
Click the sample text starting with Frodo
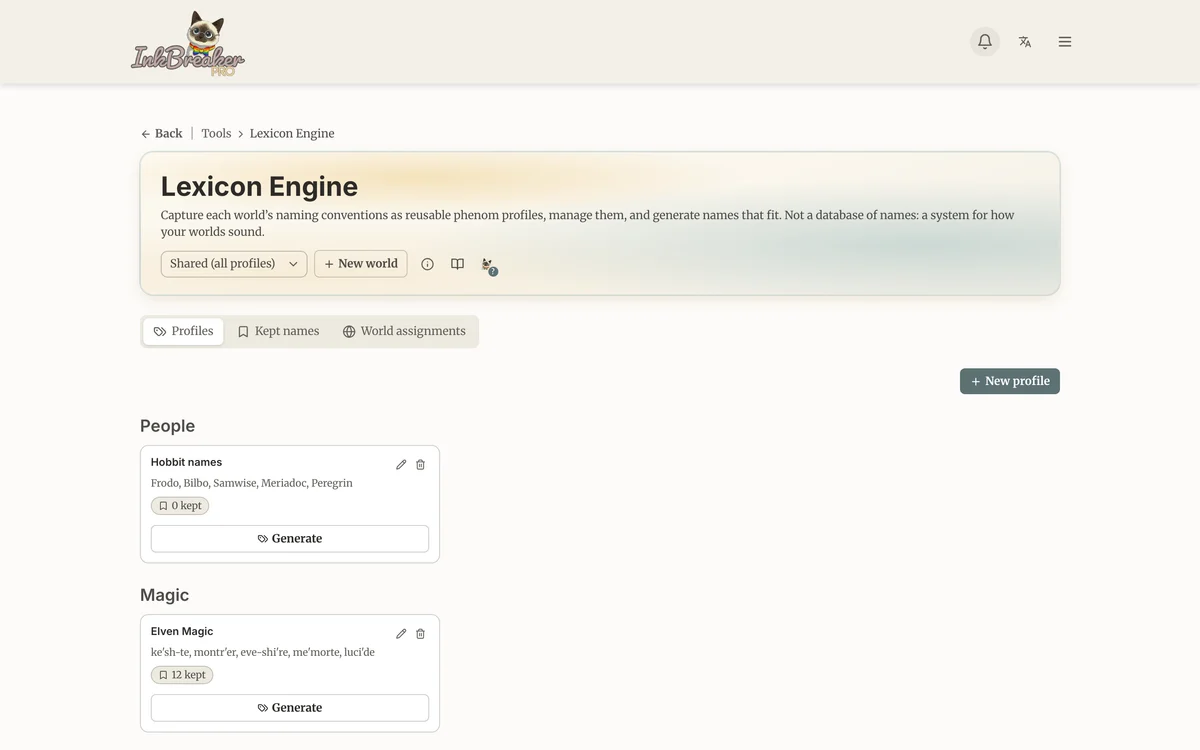coord(252,483)
